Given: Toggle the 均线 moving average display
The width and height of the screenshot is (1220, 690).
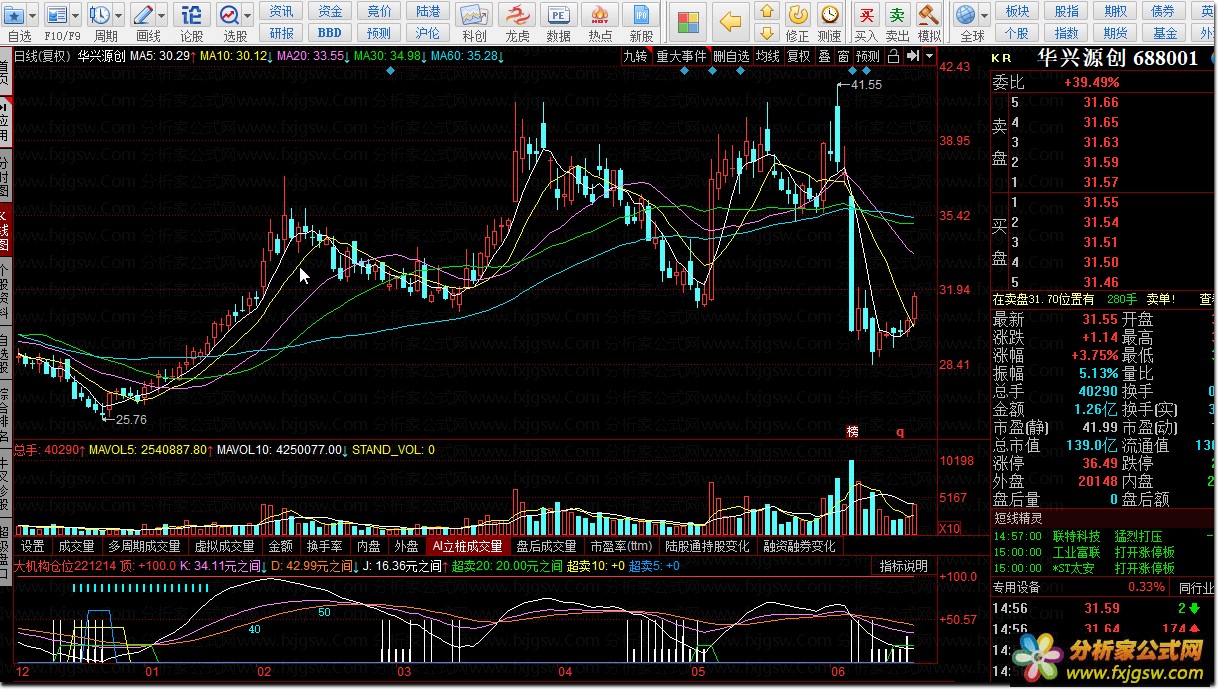Looking at the screenshot, I should (x=768, y=56).
